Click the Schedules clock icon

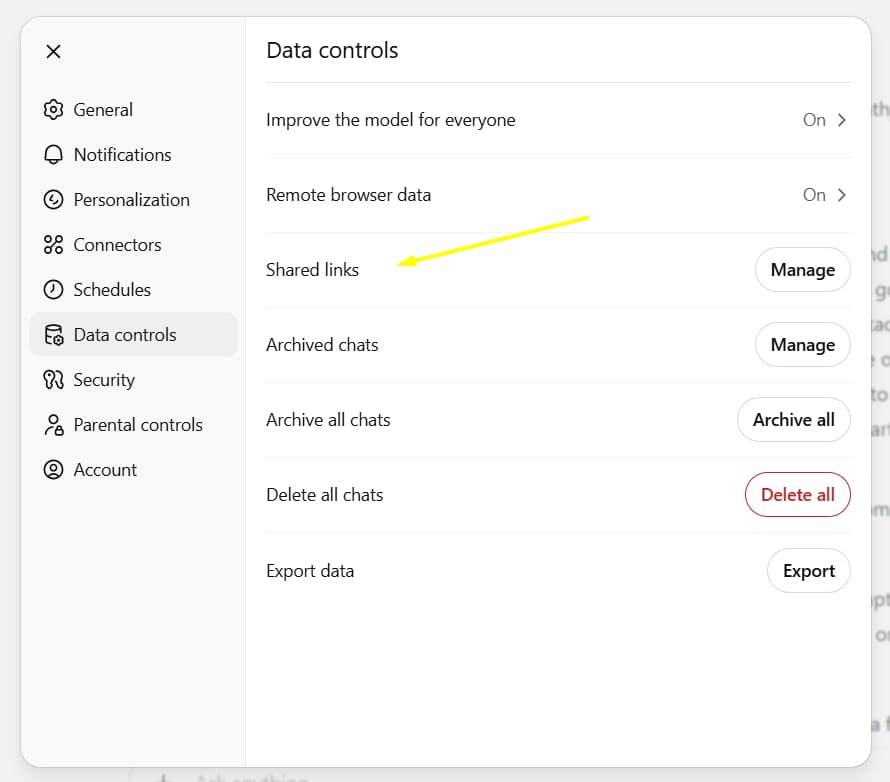pos(53,290)
